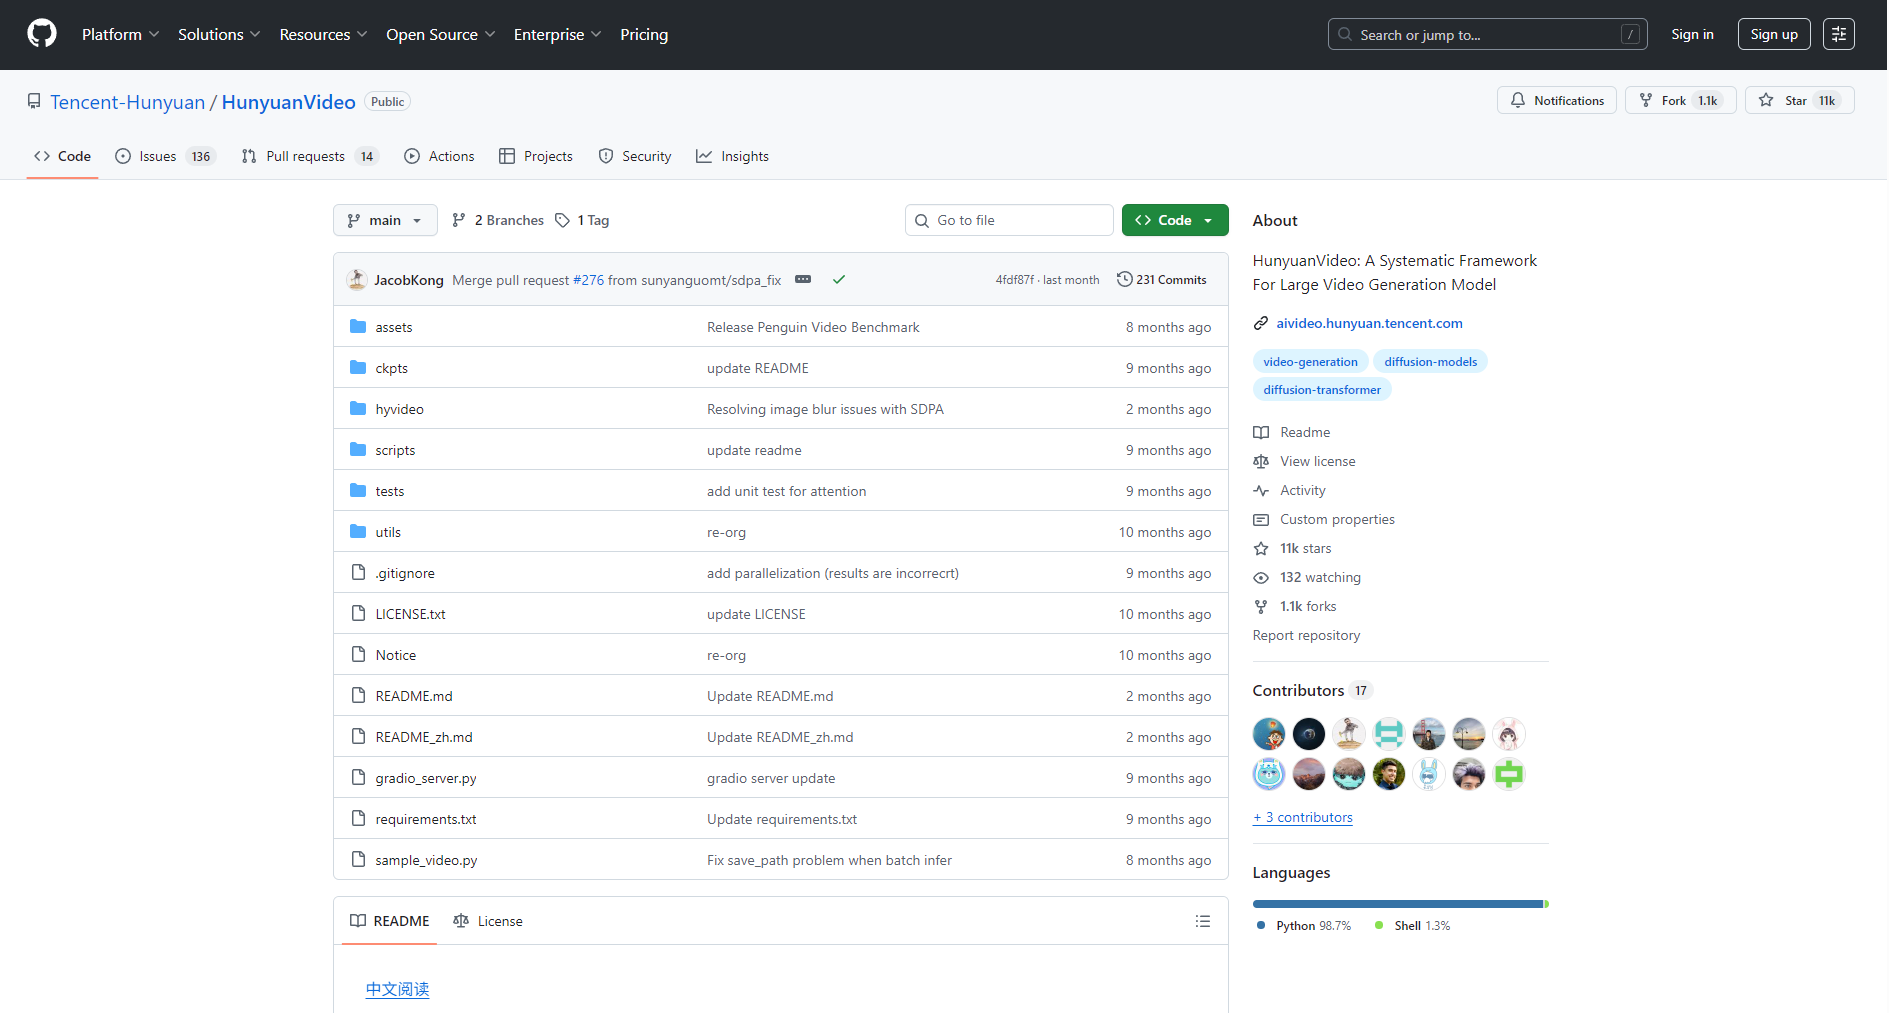This screenshot has width=1889, height=1013.
Task: Open the assets folder
Action: [x=394, y=327]
